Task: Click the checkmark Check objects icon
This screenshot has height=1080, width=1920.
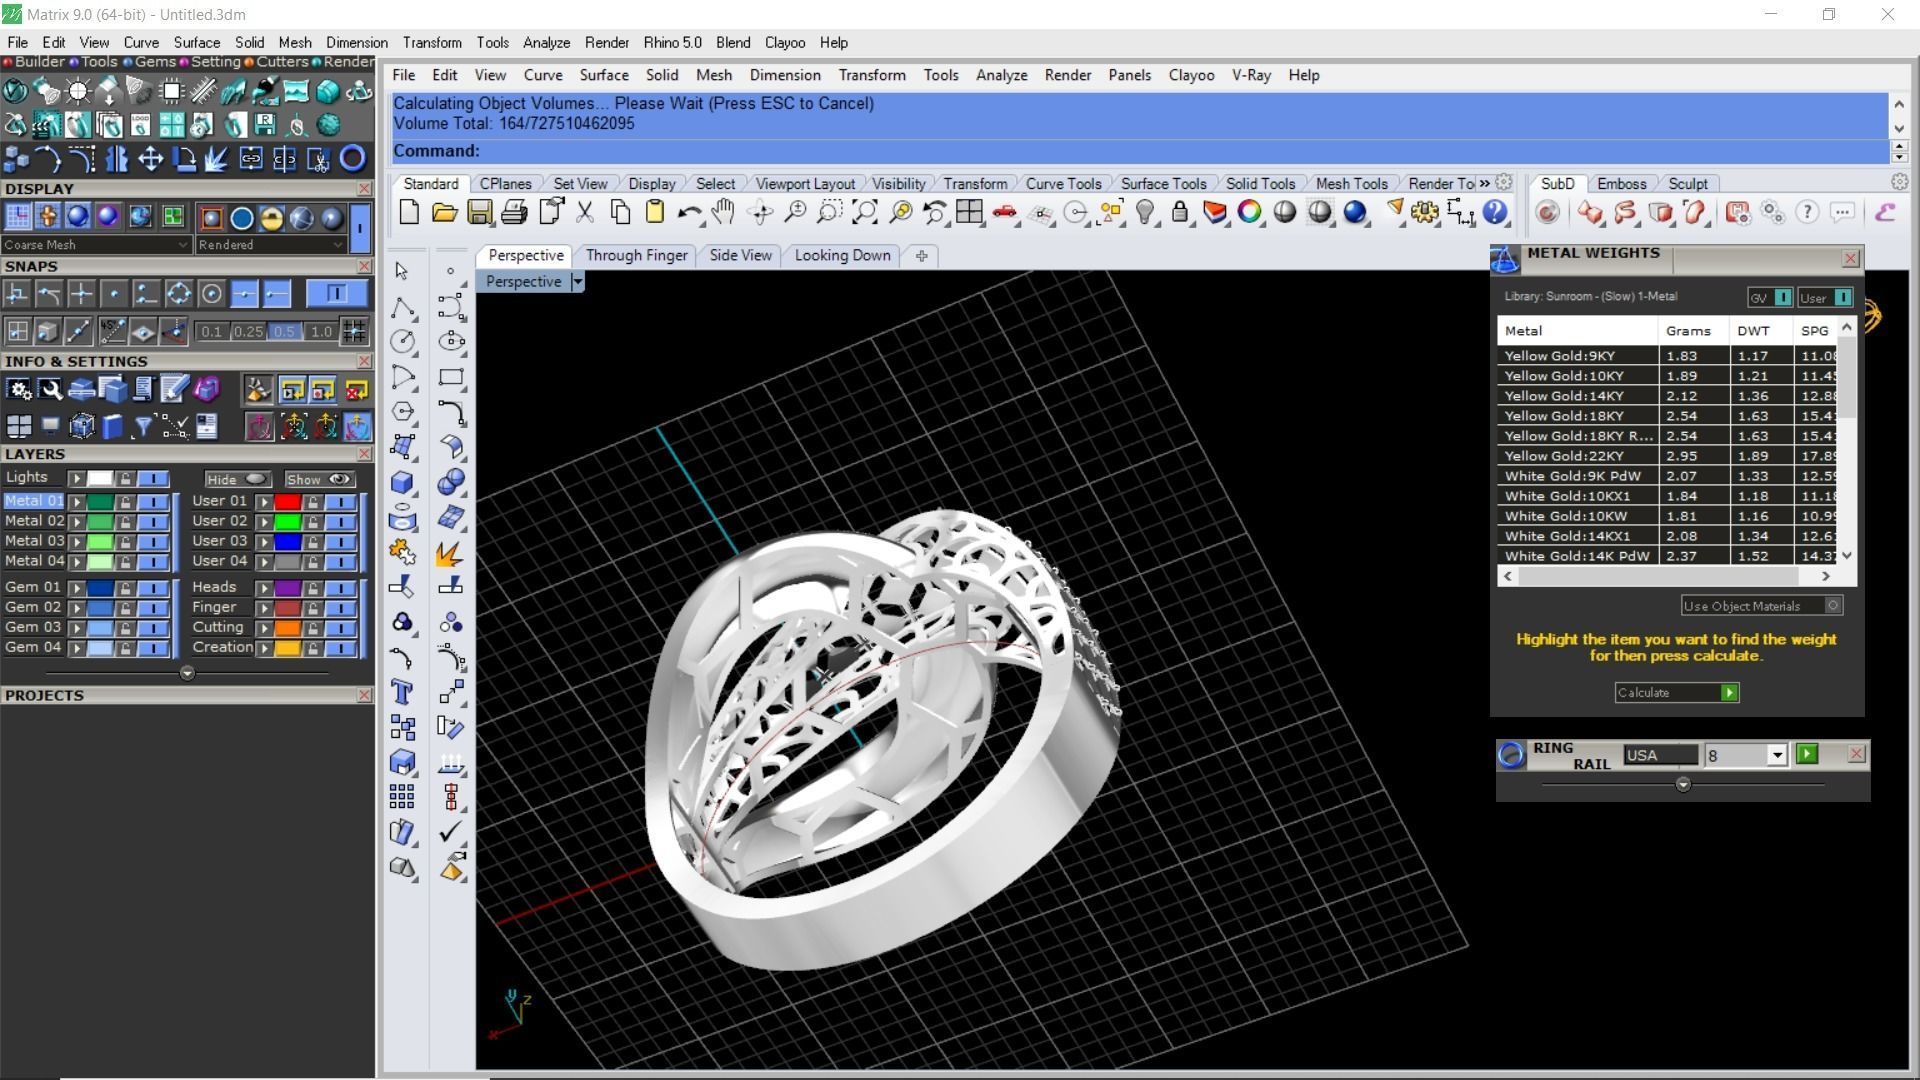Action: (x=451, y=832)
